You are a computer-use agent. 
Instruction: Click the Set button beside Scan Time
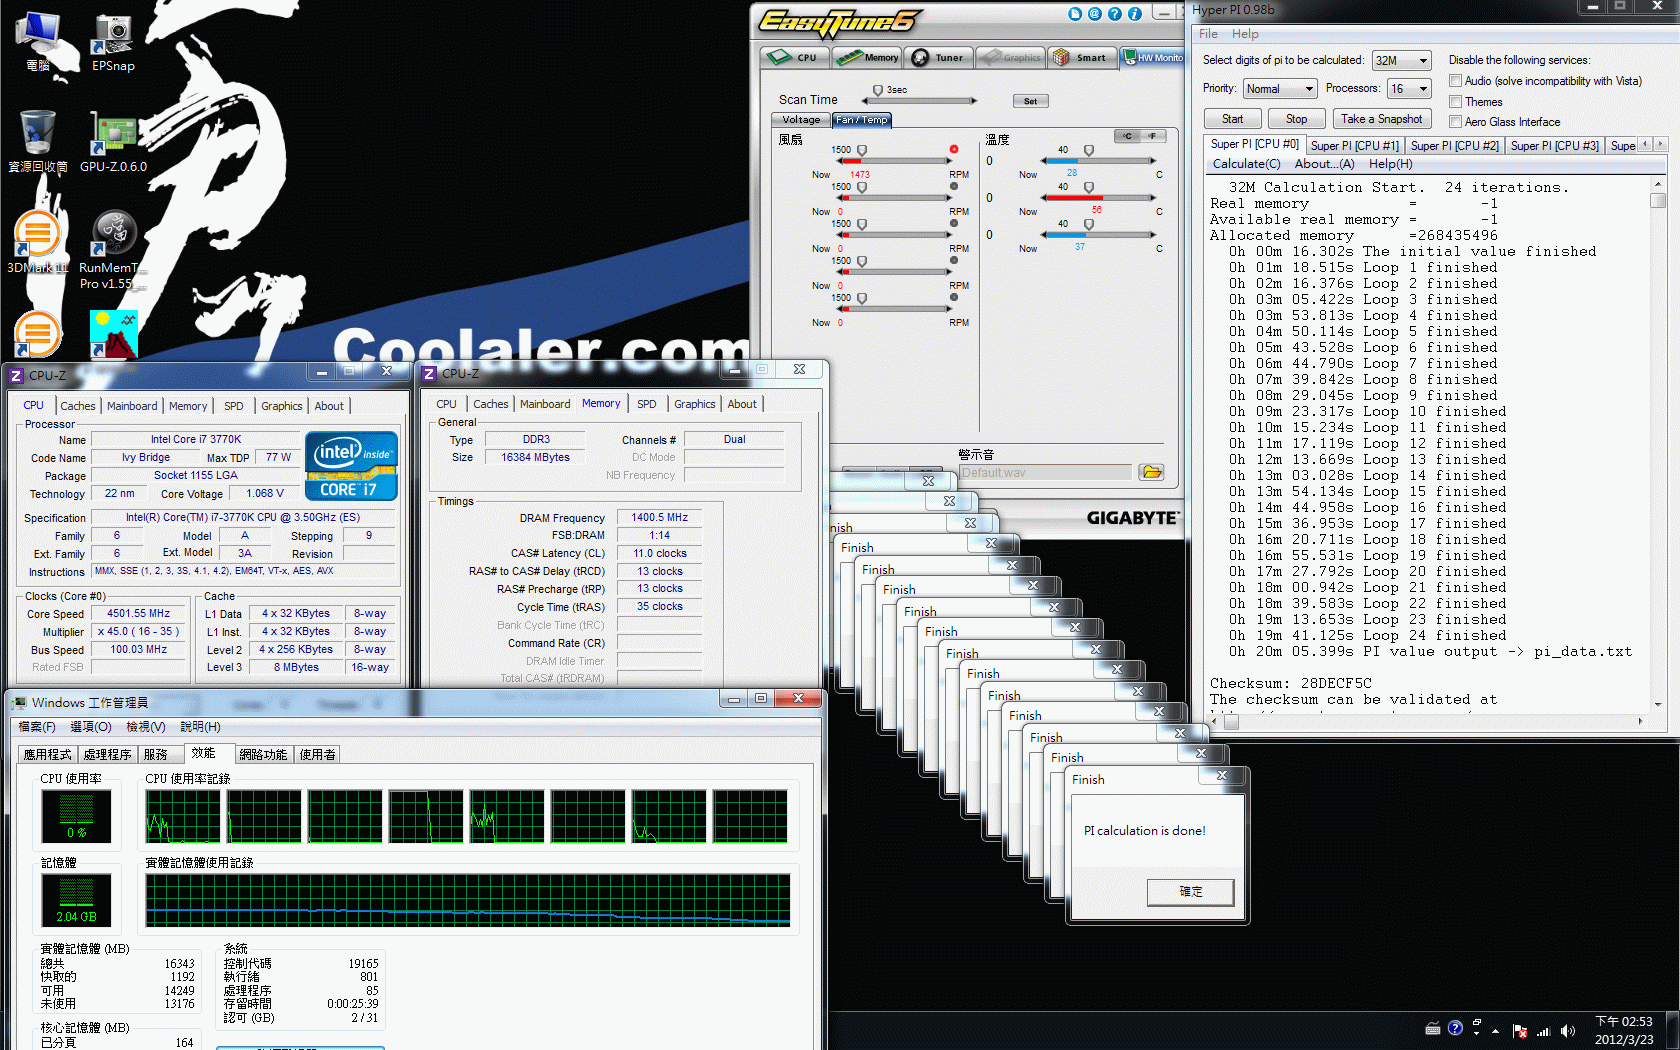point(1031,101)
